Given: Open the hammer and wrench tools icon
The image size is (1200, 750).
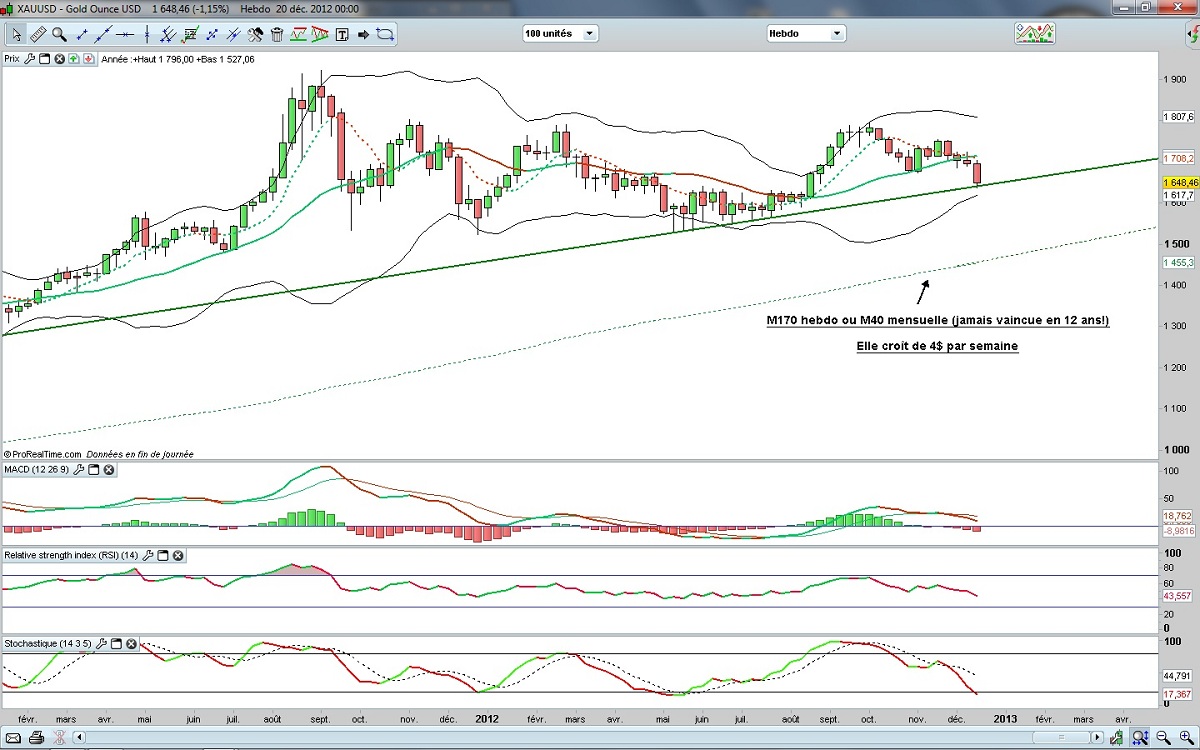Looking at the screenshot, I should (255, 34).
